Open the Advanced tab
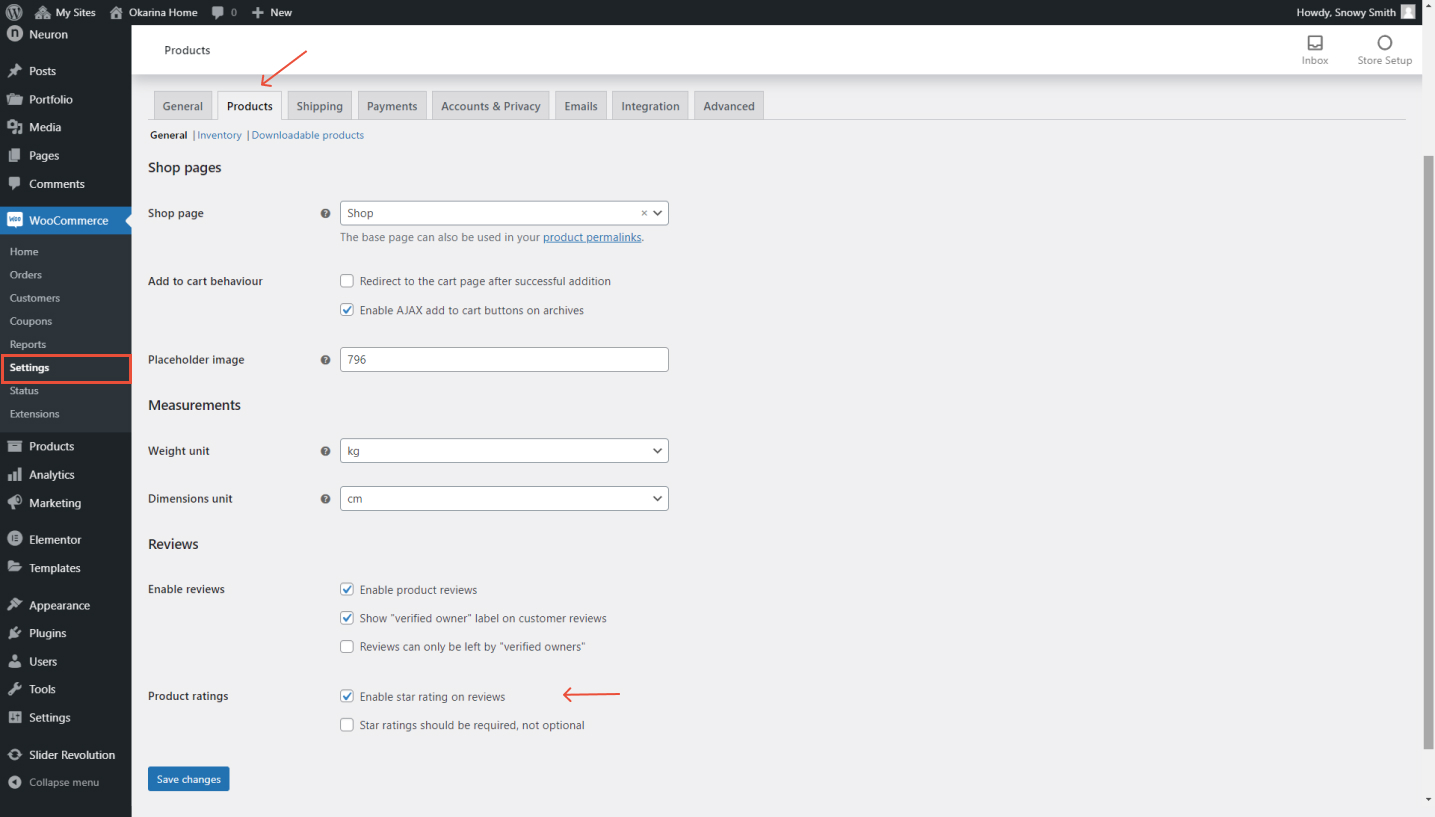The height and width of the screenshot is (817, 1435). (729, 106)
